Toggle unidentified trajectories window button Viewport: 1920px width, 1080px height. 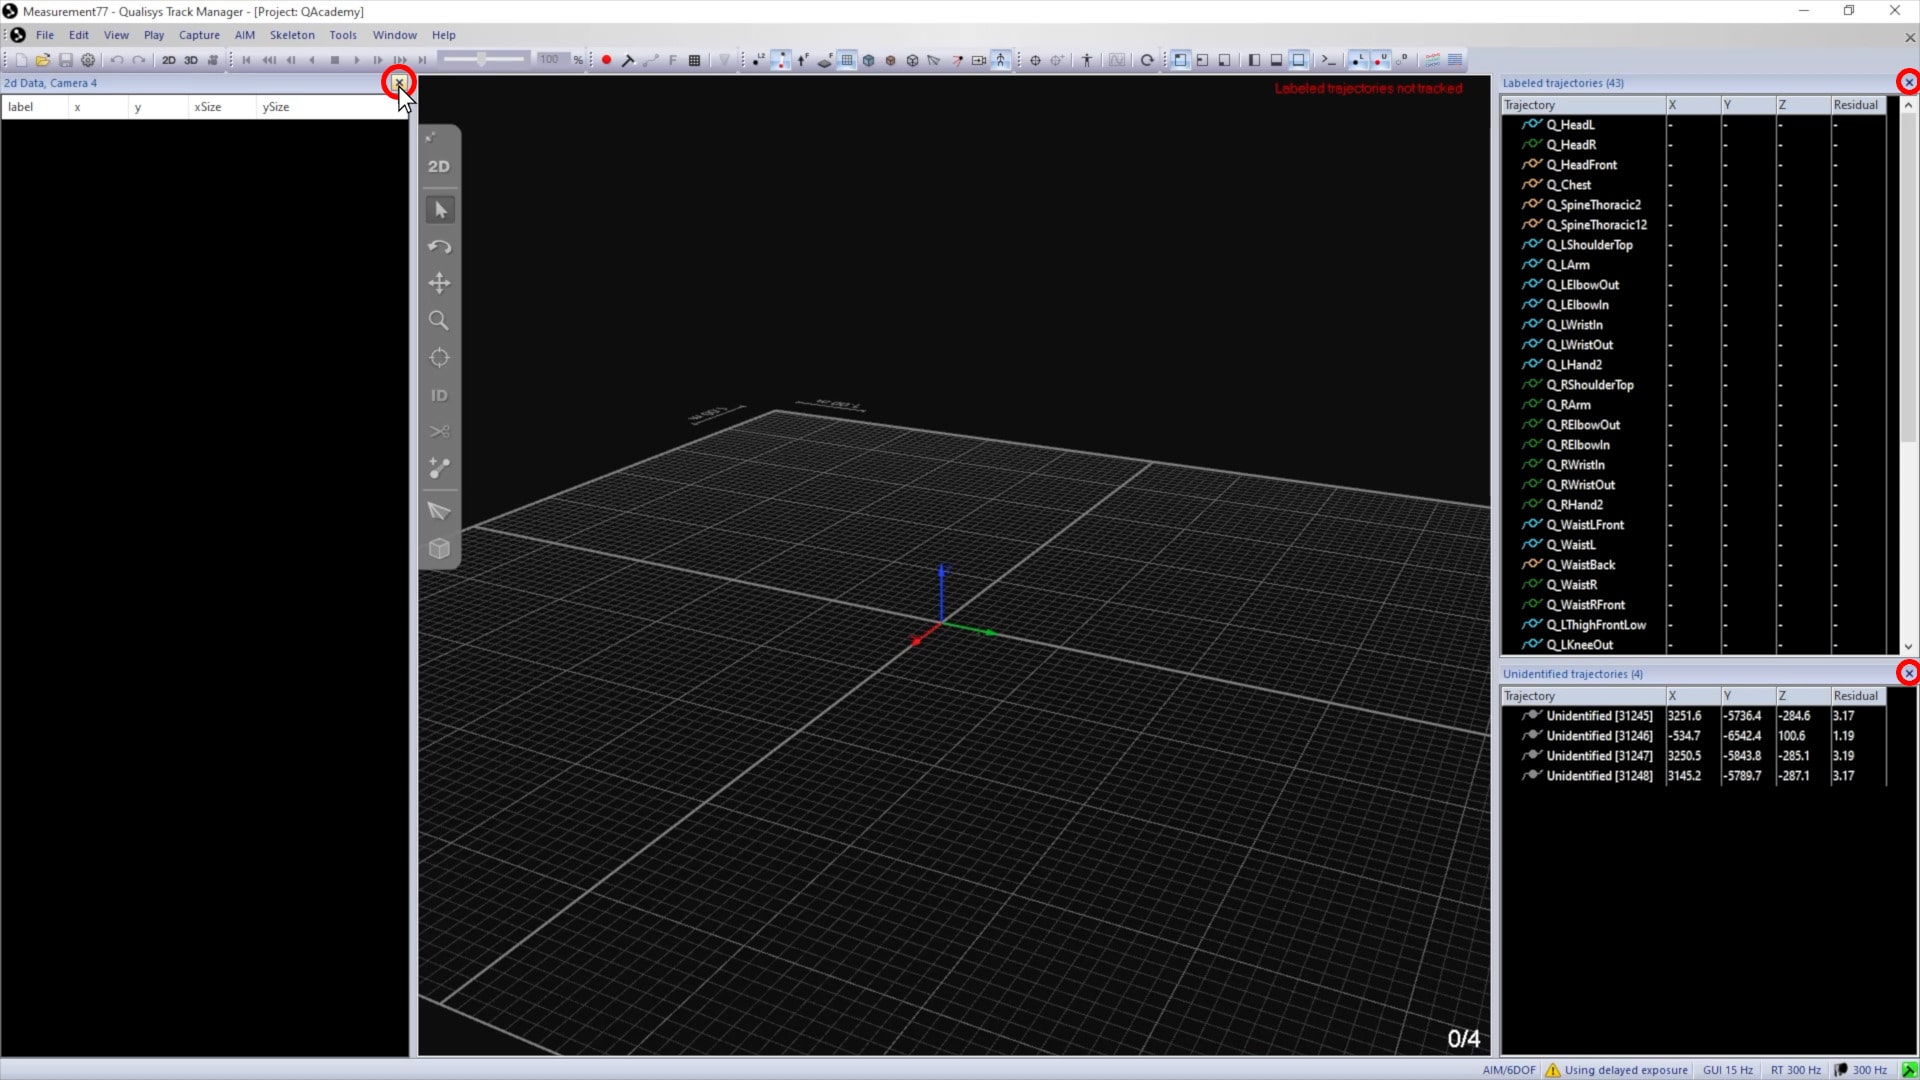(1380, 60)
